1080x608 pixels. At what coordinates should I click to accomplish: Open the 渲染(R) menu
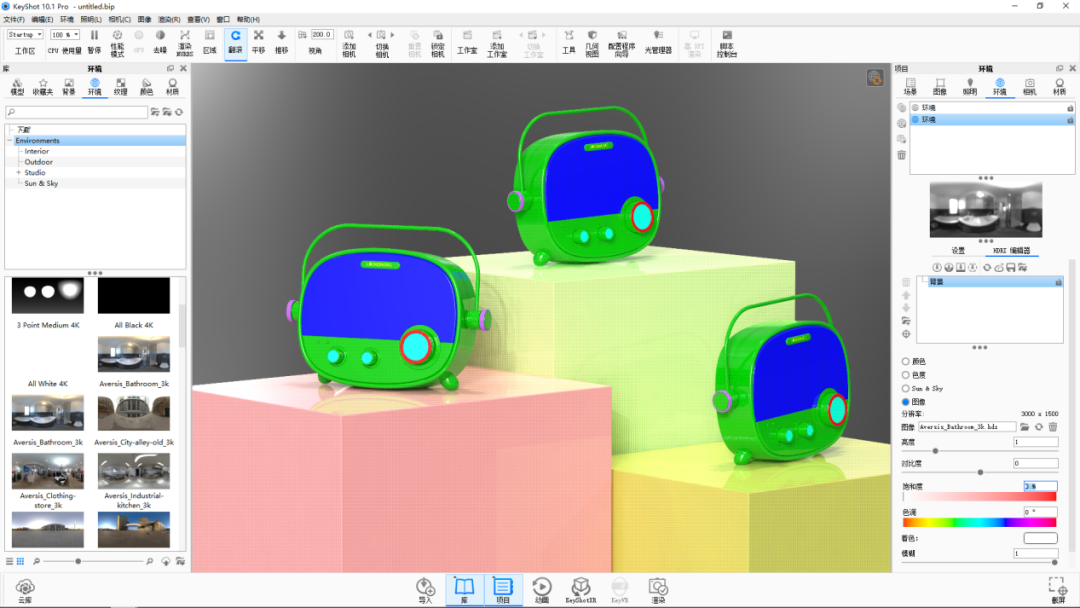(x=169, y=19)
